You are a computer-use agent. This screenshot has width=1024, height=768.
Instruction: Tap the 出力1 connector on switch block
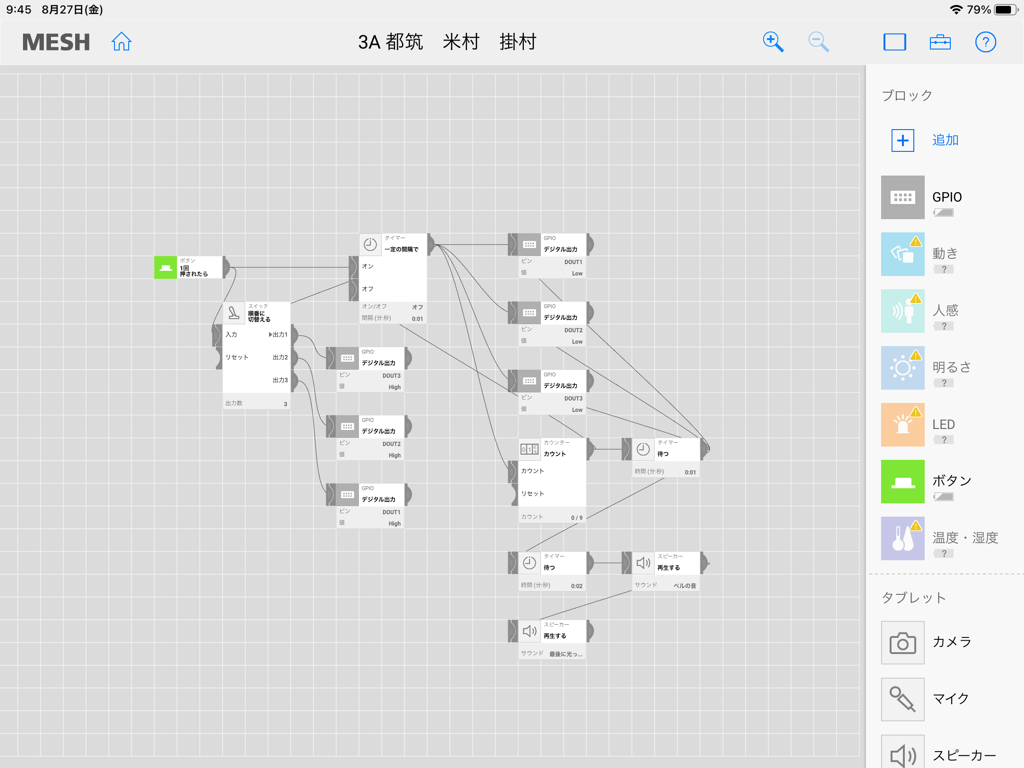click(295, 335)
